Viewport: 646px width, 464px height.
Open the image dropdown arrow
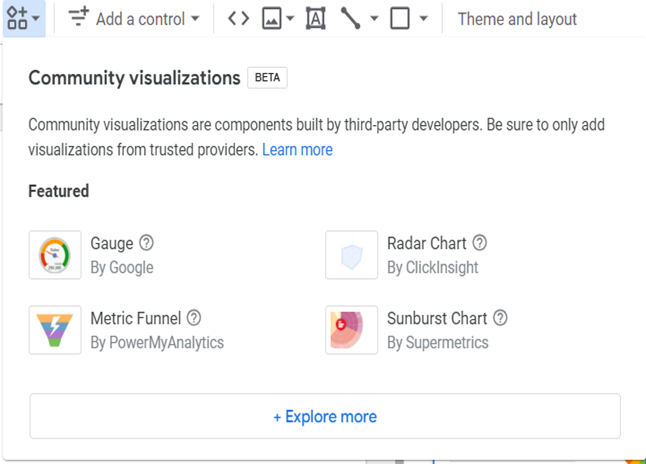[x=291, y=19]
